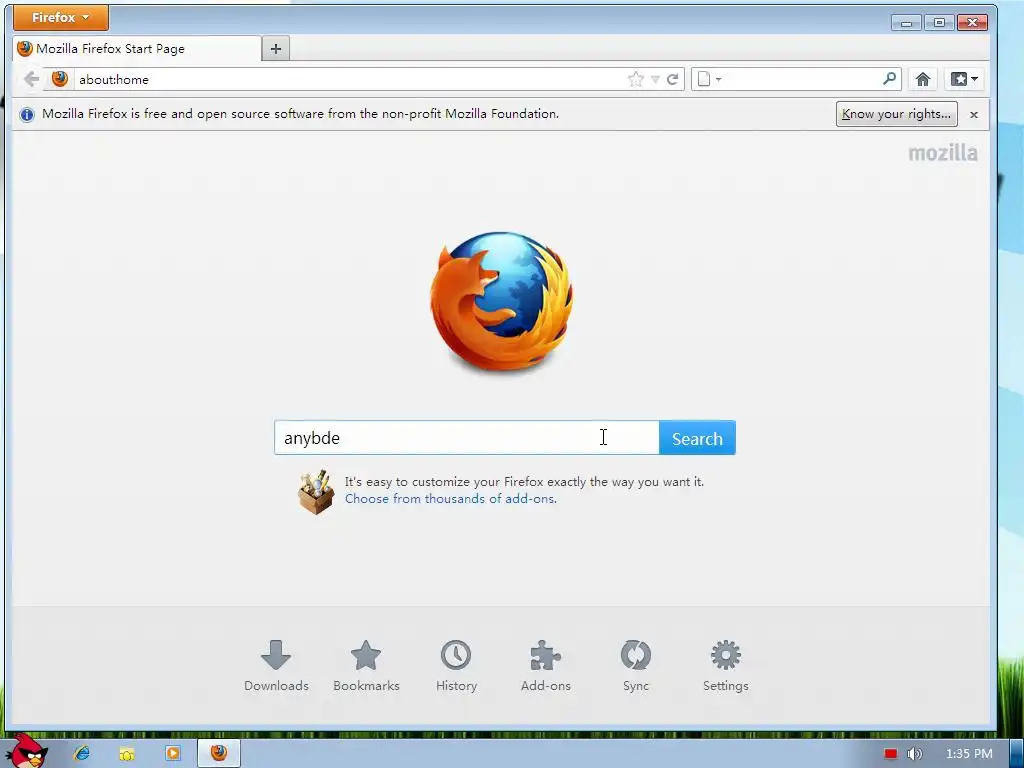Bookmark this page with the star icon

[x=635, y=80]
